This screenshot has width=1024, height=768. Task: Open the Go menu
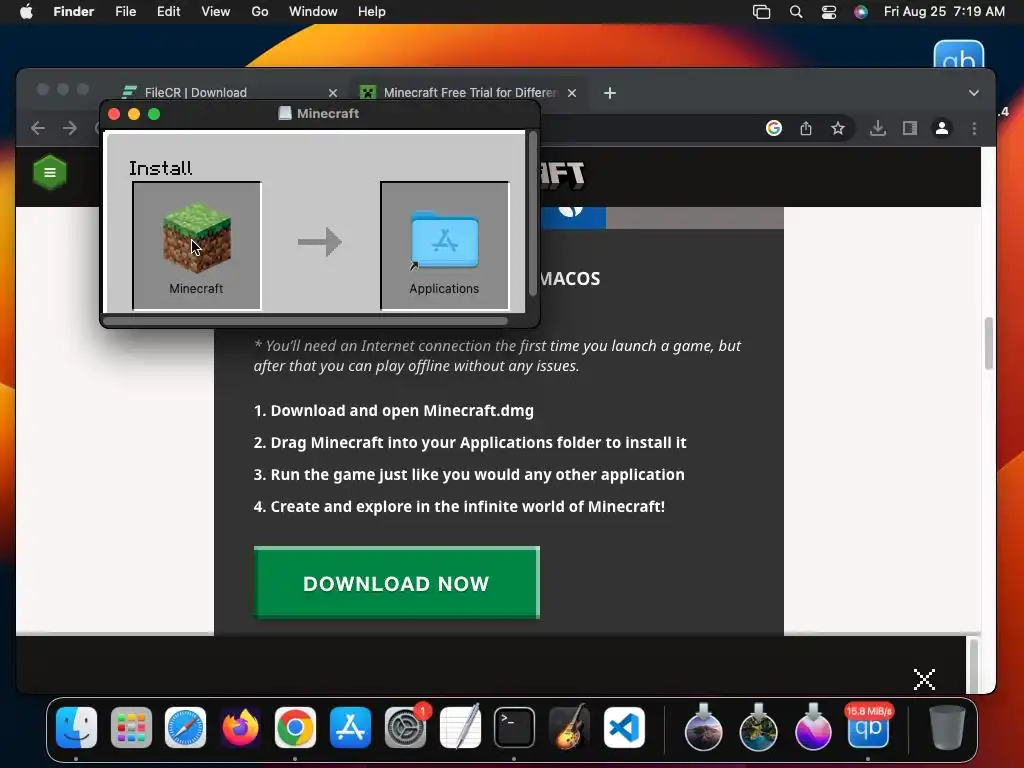260,12
